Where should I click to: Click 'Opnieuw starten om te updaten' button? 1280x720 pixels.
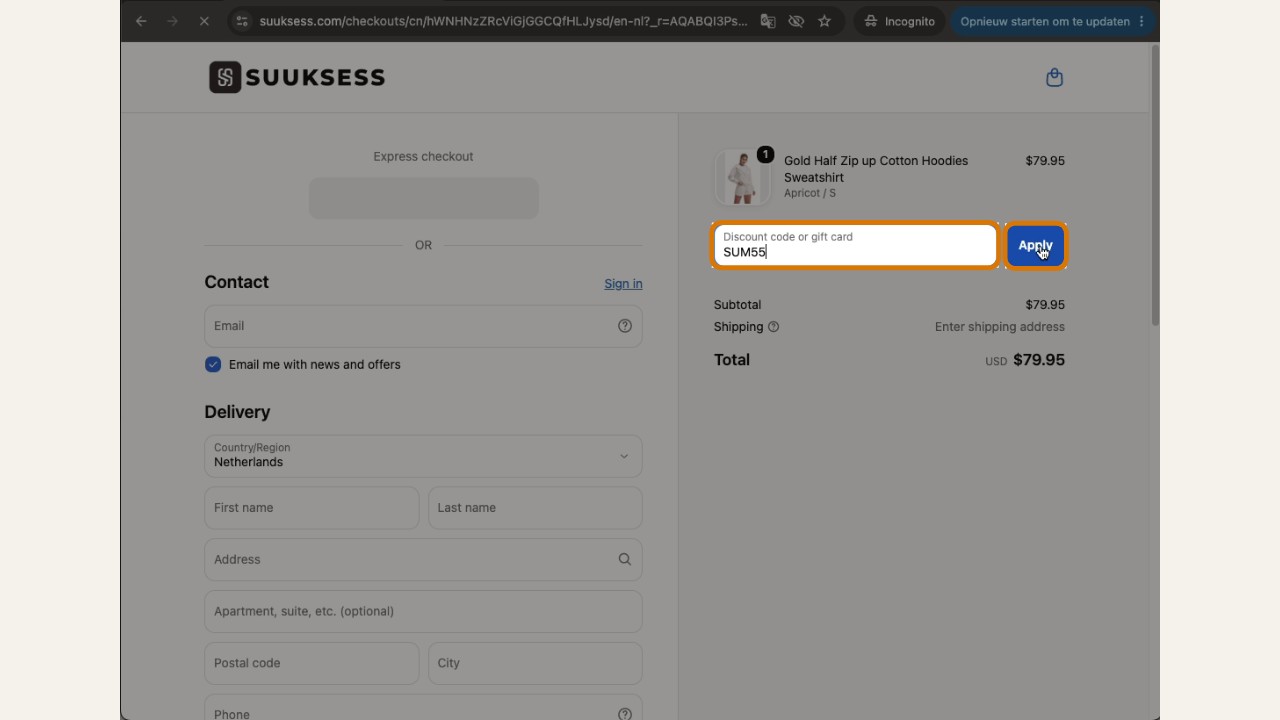(x=1054, y=21)
